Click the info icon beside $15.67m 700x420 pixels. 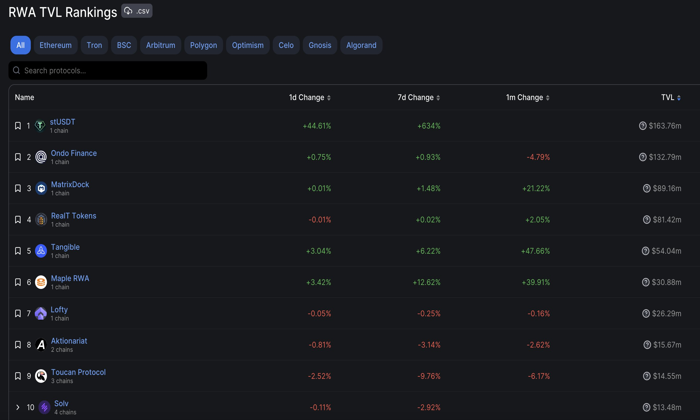[647, 345]
